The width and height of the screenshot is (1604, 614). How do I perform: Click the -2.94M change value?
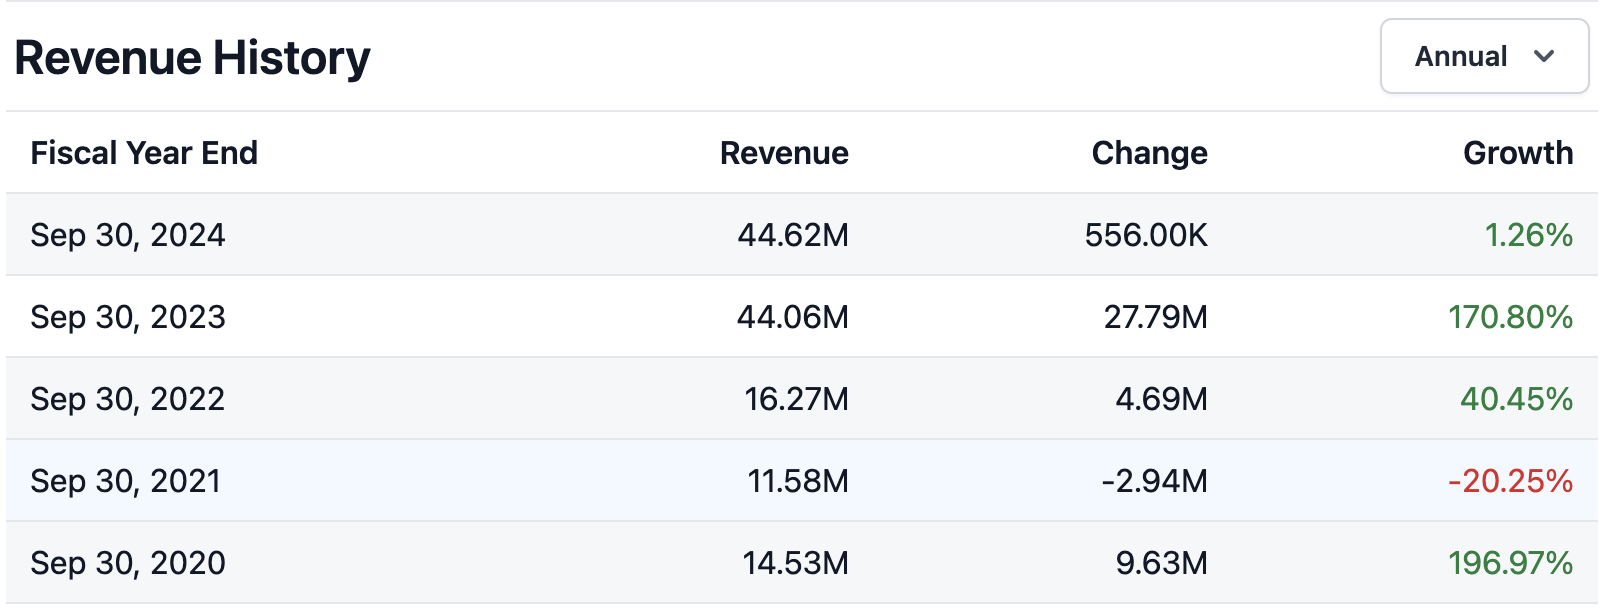(x=1154, y=481)
